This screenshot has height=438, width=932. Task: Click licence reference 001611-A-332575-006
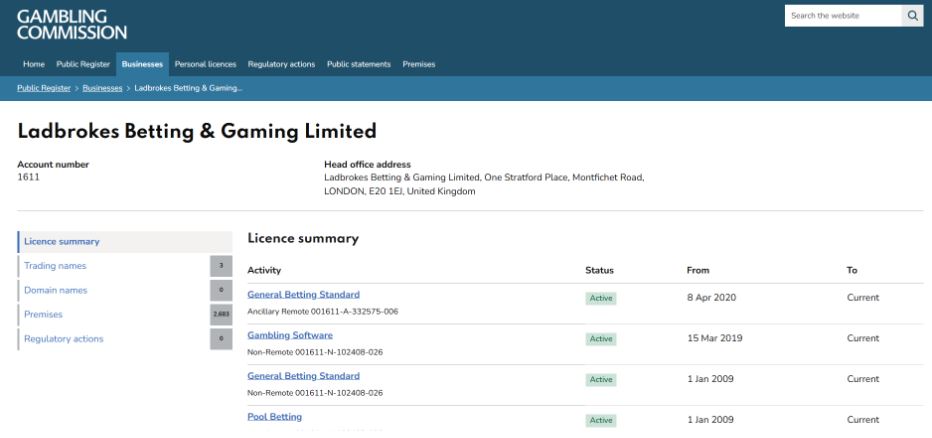[354, 311]
